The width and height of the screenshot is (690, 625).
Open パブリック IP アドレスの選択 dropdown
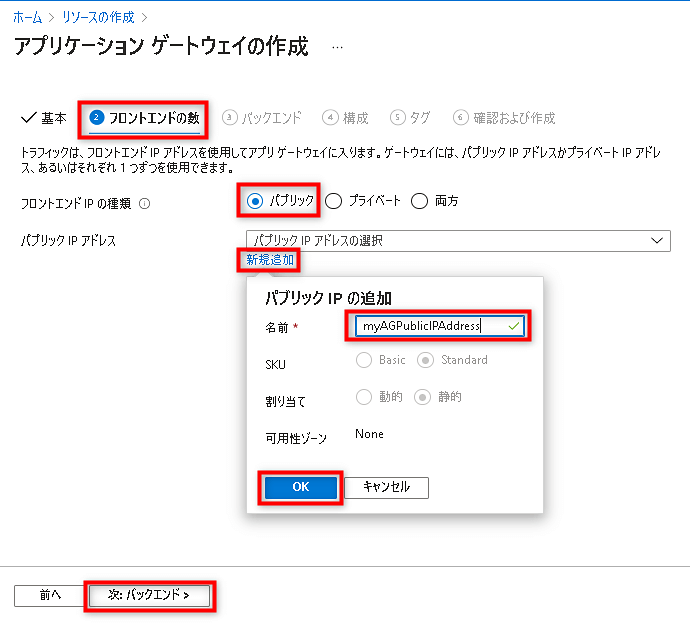tap(458, 241)
